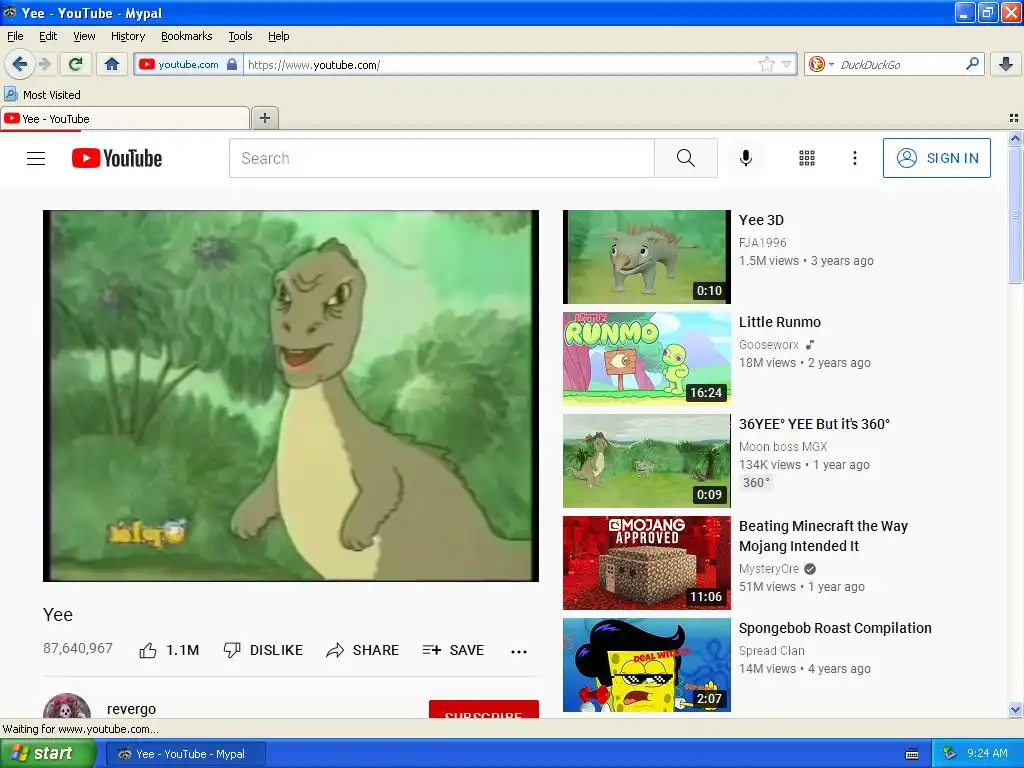Open the Gooseworx channel link
This screenshot has height=768, width=1024.
click(x=769, y=344)
